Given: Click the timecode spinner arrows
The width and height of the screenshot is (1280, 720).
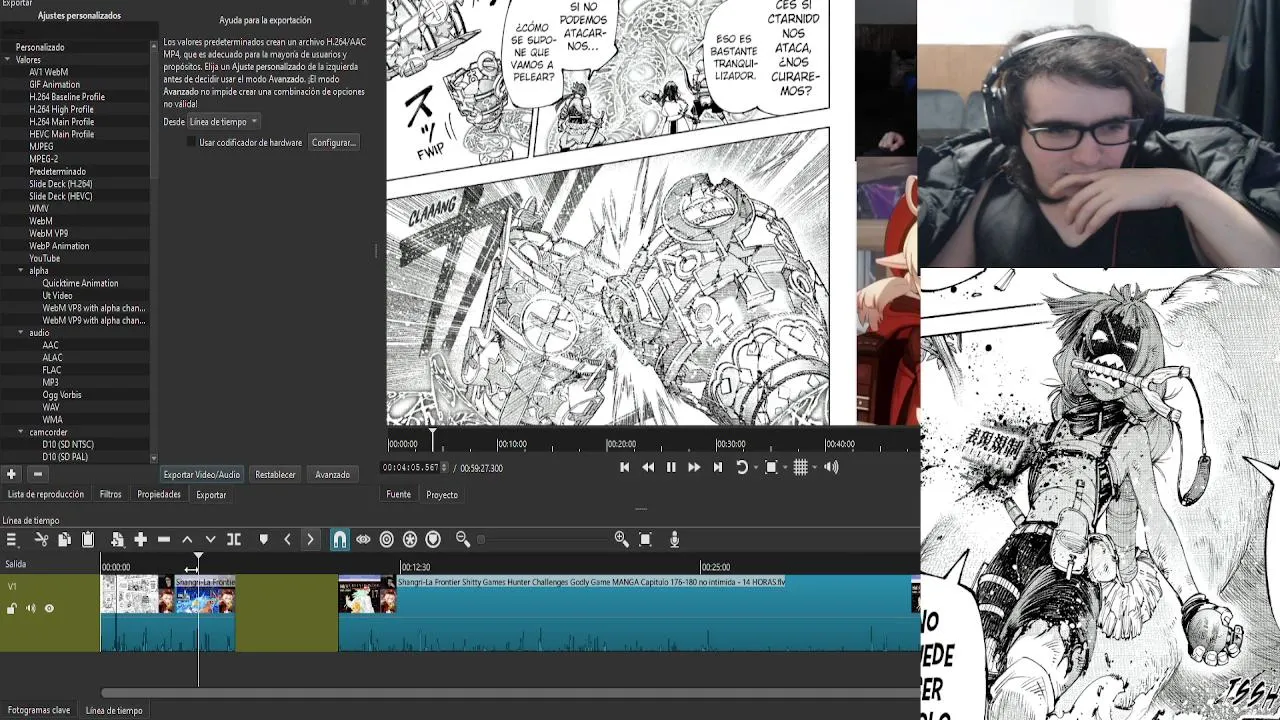Looking at the screenshot, I should (446, 467).
